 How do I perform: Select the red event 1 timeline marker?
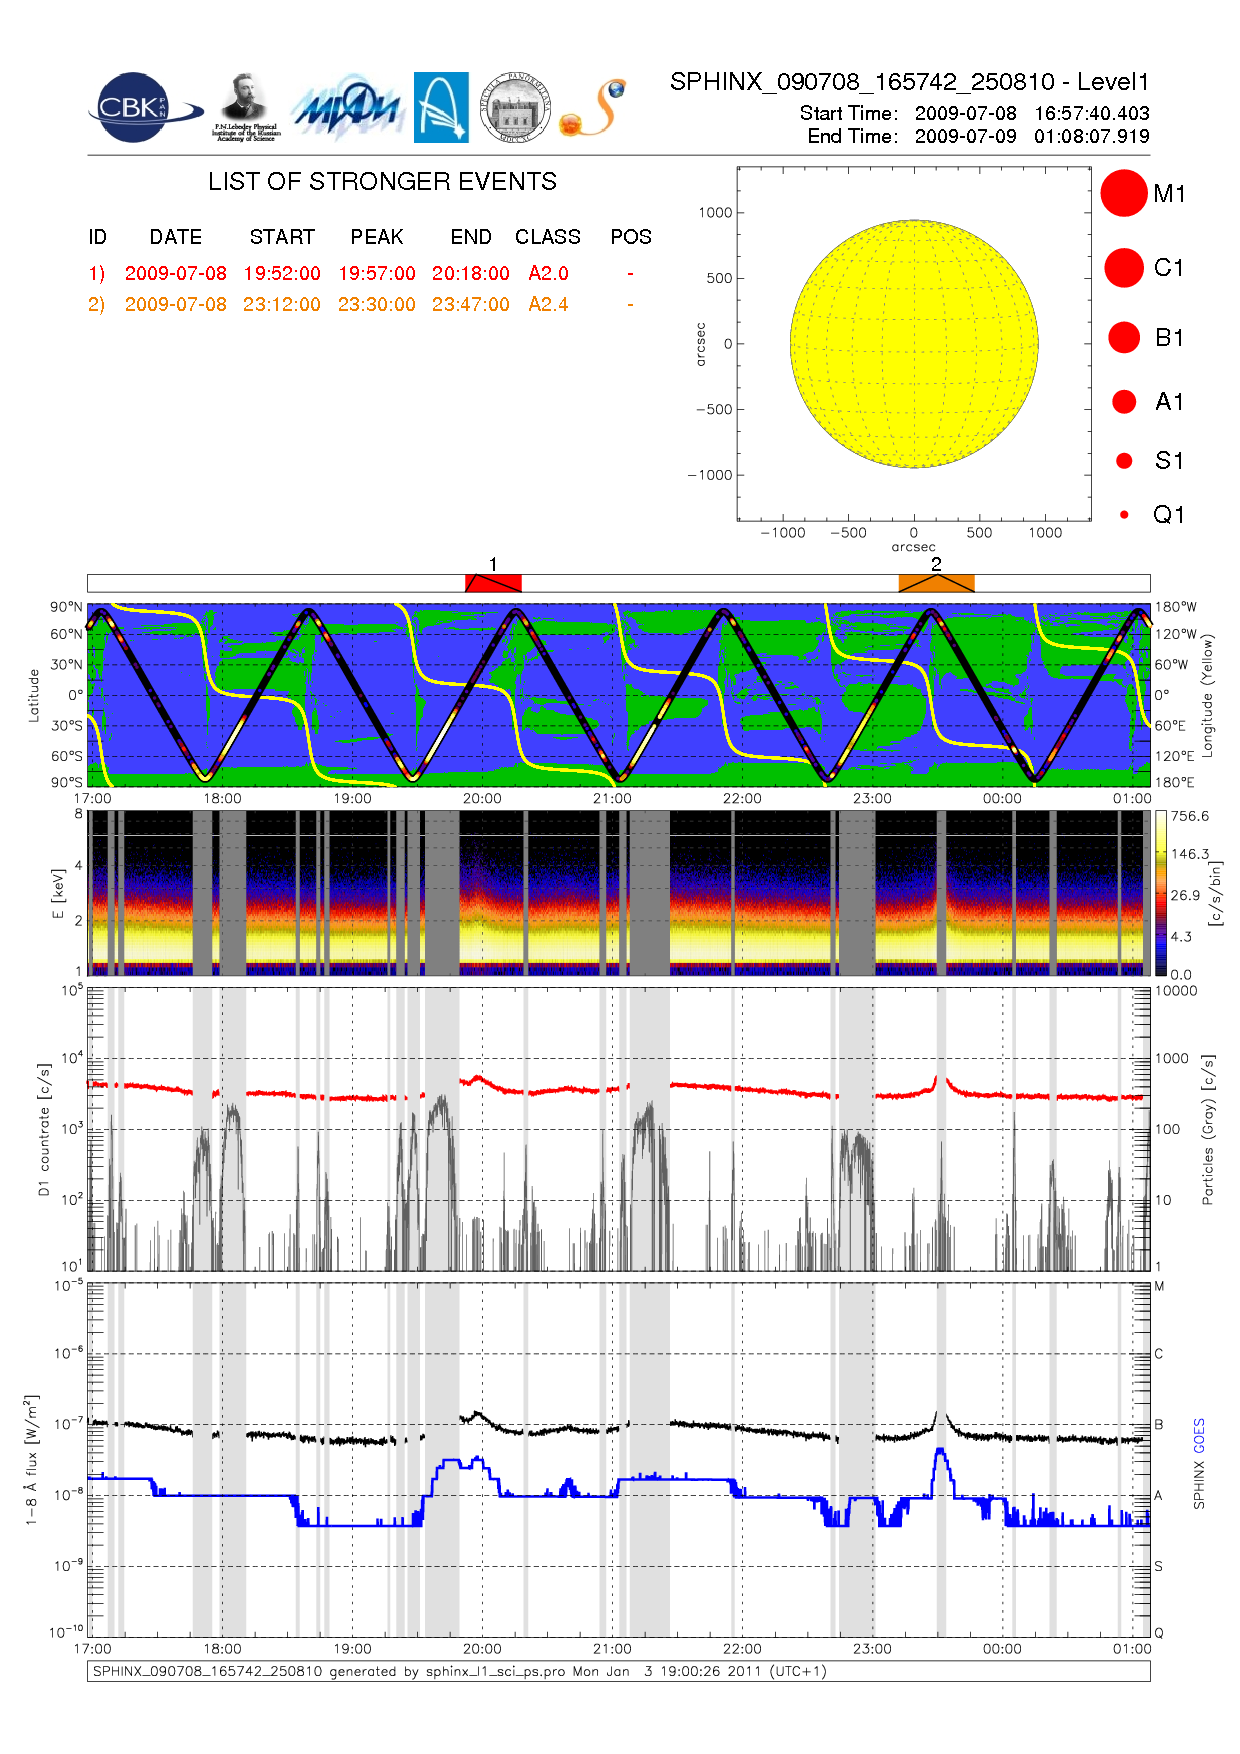493,583
